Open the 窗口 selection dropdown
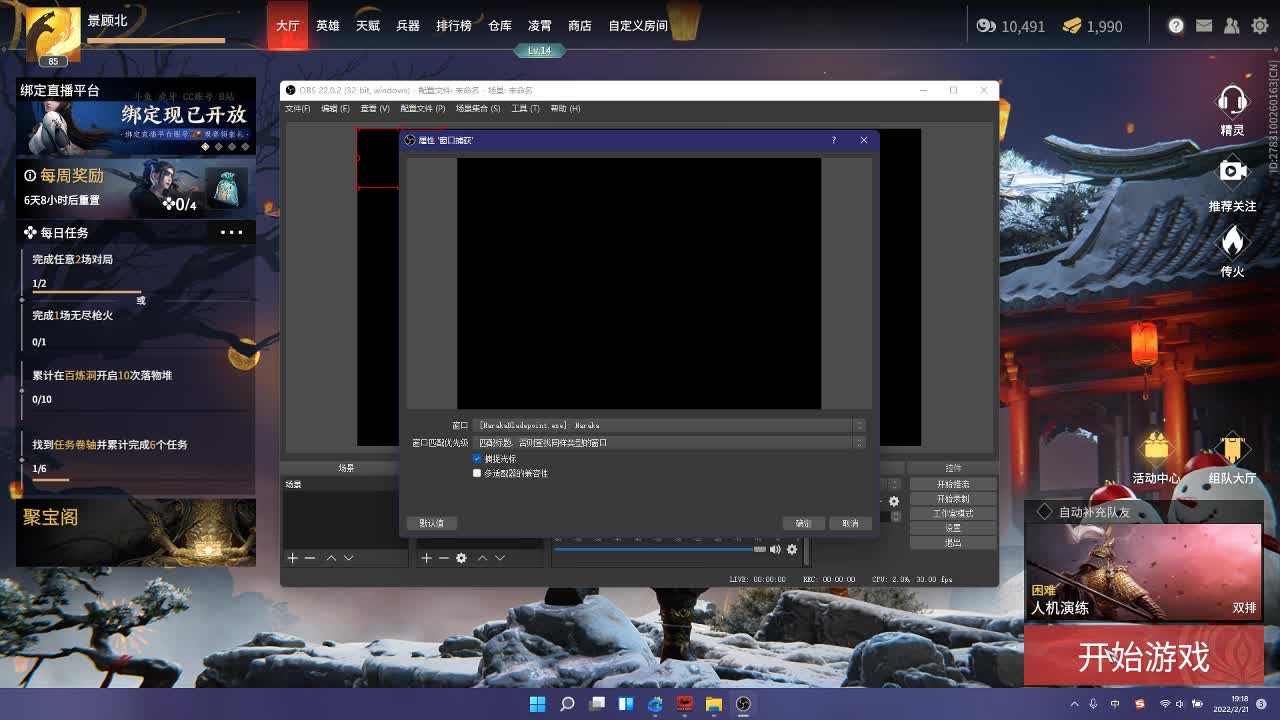The image size is (1280, 720). point(669,425)
